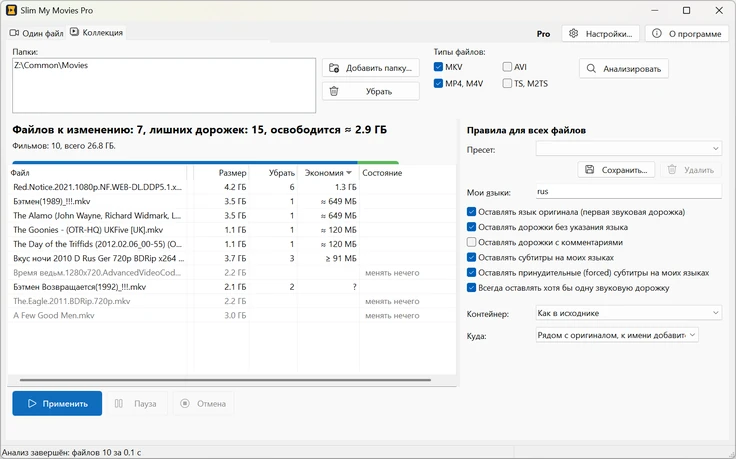
Task: Click the trash icon on Удалить button
Action: (x=672, y=169)
